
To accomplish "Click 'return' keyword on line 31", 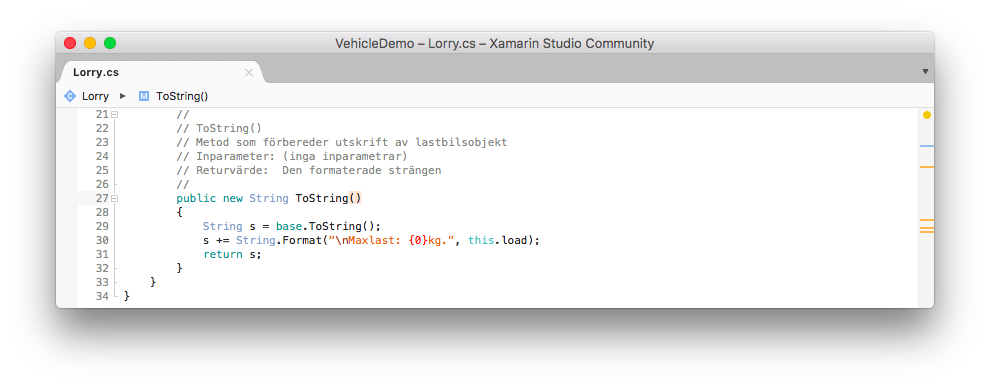I will click(222, 254).
